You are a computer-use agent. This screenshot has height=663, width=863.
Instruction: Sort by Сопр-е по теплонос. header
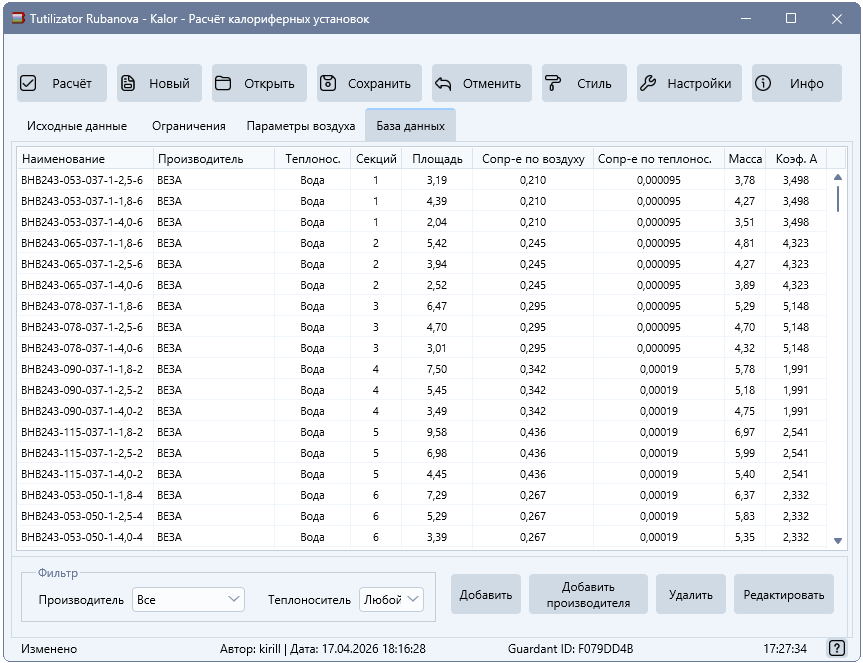click(659, 159)
